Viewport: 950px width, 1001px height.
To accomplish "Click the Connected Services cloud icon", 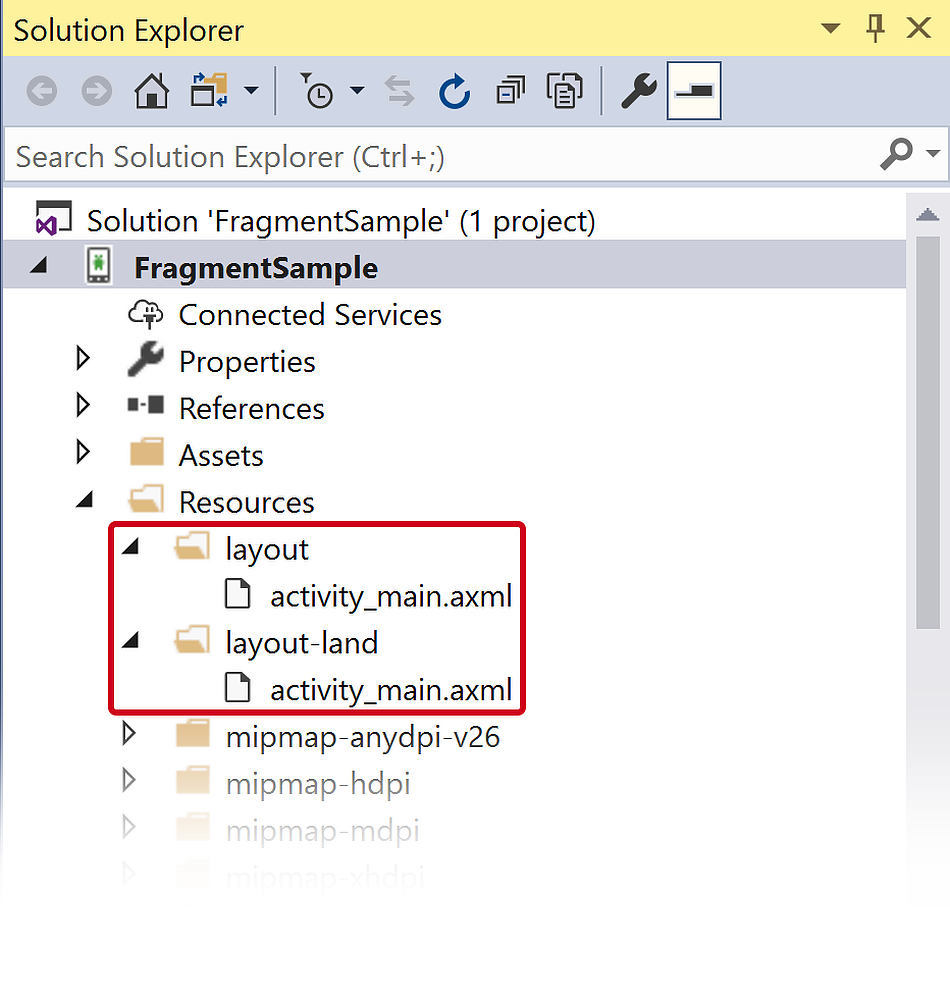I will pos(146,315).
